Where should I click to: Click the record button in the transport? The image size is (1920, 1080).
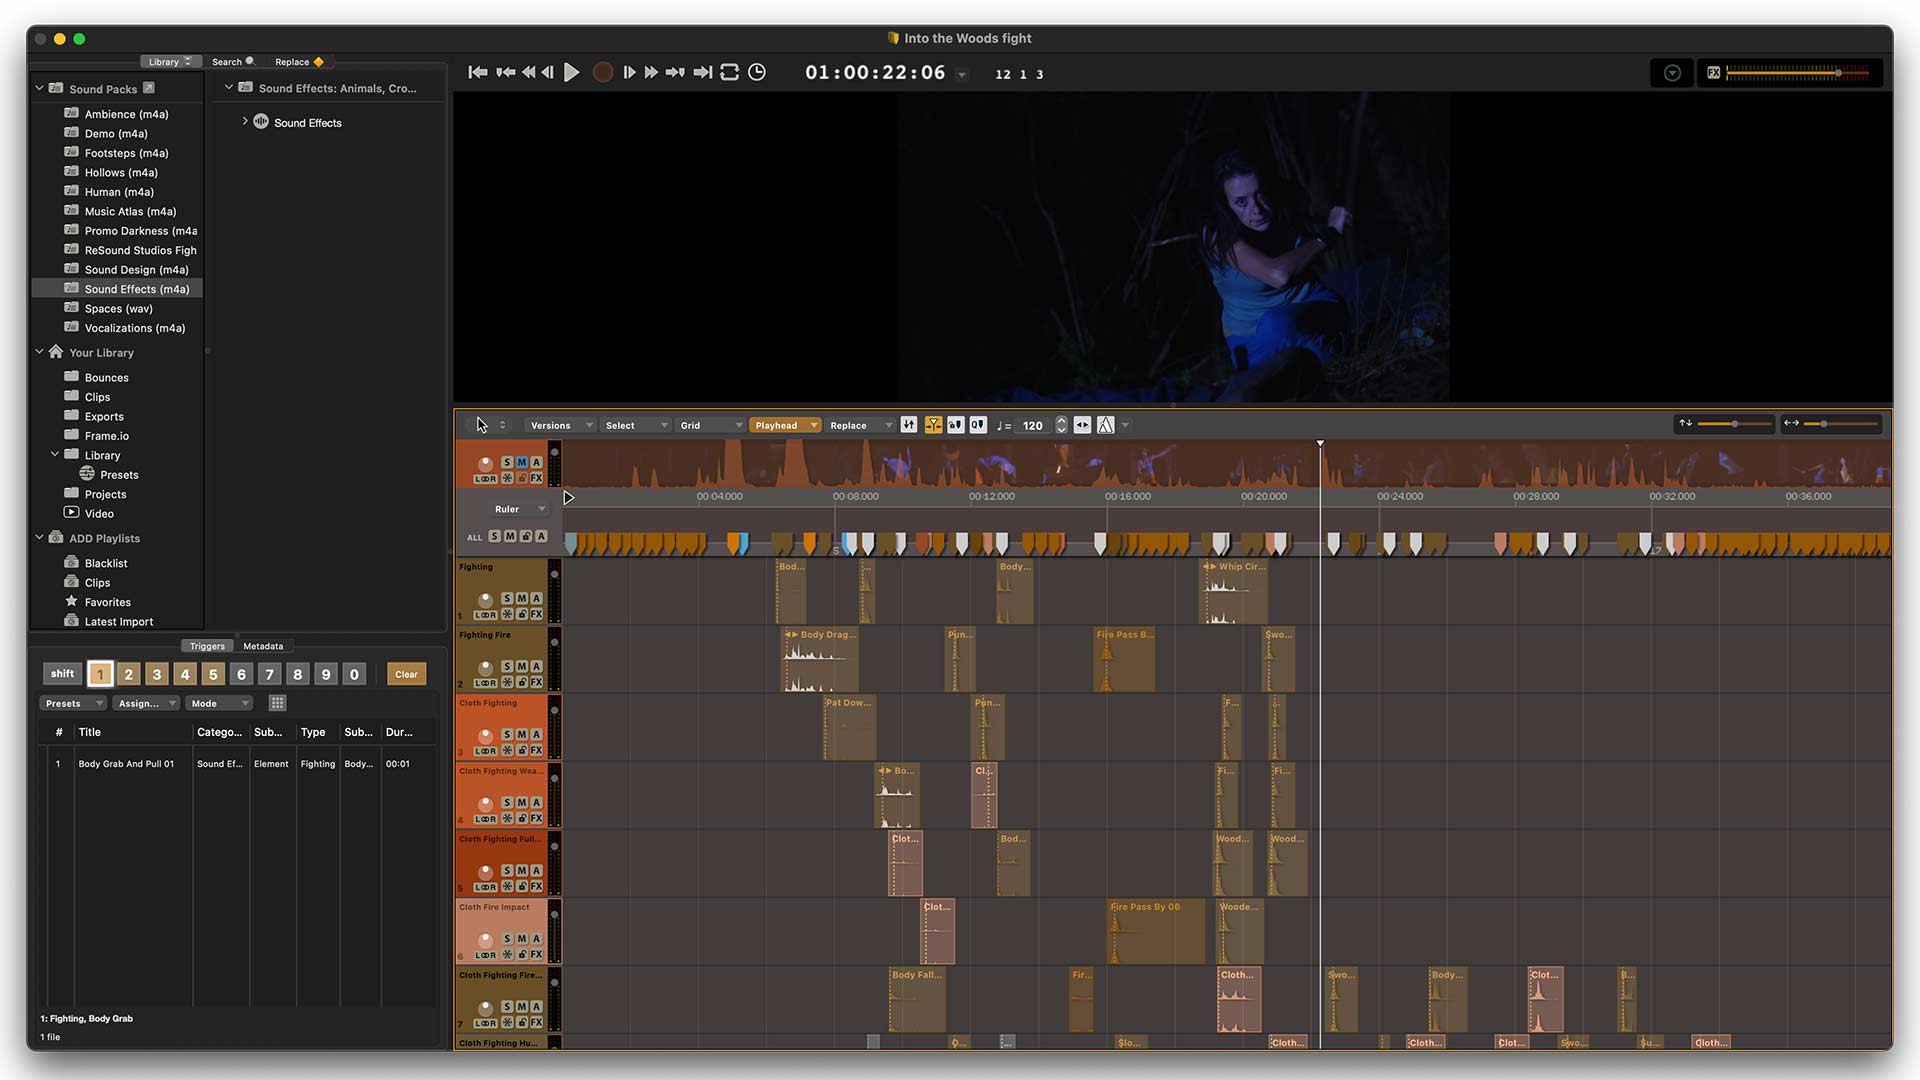(x=603, y=72)
